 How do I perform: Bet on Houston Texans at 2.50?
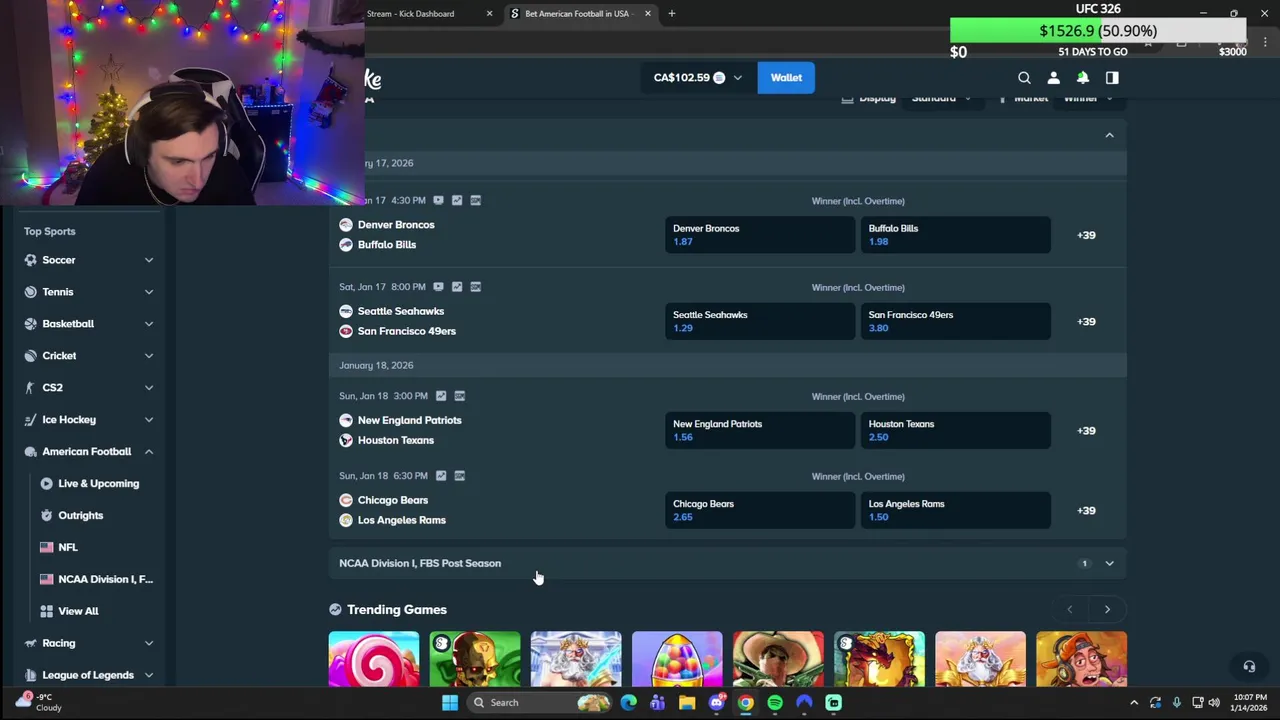pos(955,430)
